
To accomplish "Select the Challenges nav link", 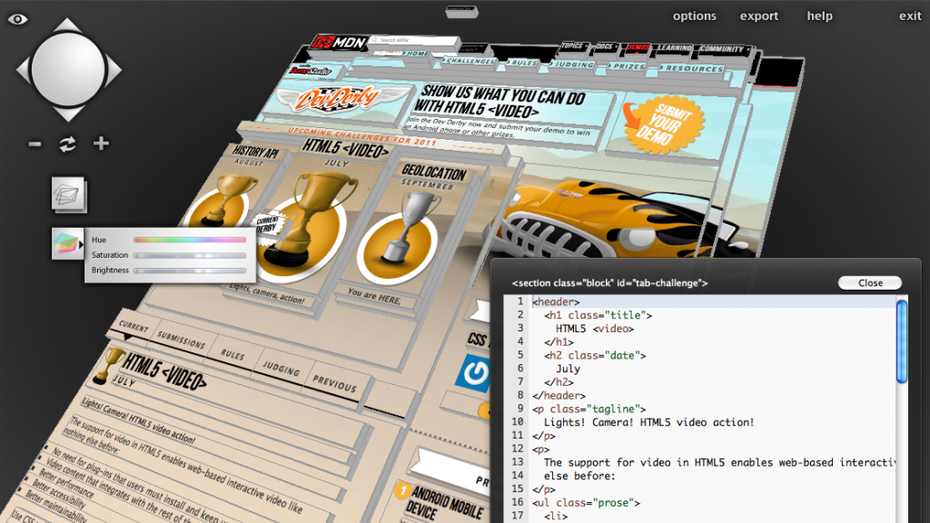I will (469, 60).
